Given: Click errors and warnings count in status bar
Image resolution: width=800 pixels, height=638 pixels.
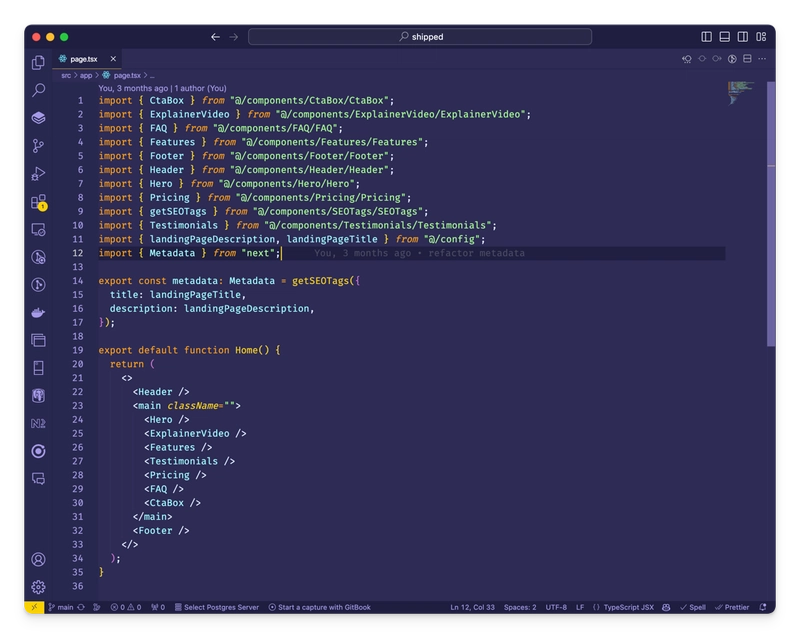Looking at the screenshot, I should (126, 607).
